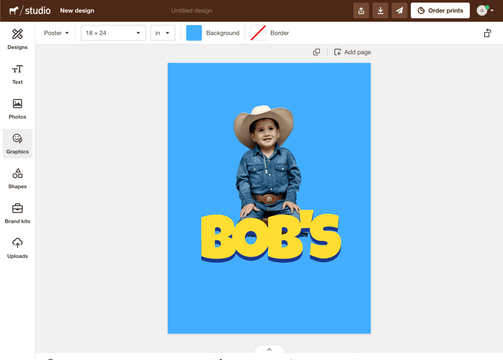Click the paper plane send icon
This screenshot has height=360, width=503.
point(399,11)
